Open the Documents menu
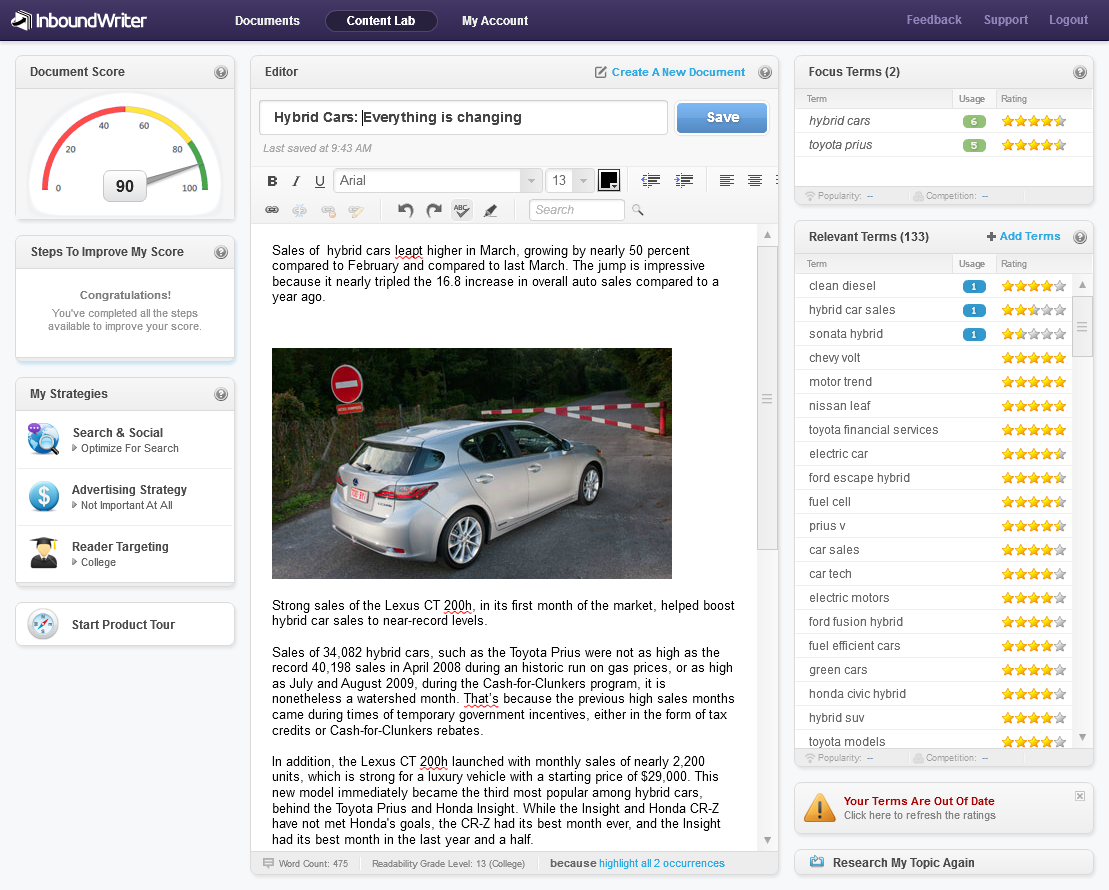The image size is (1109, 890). pyautogui.click(x=267, y=20)
